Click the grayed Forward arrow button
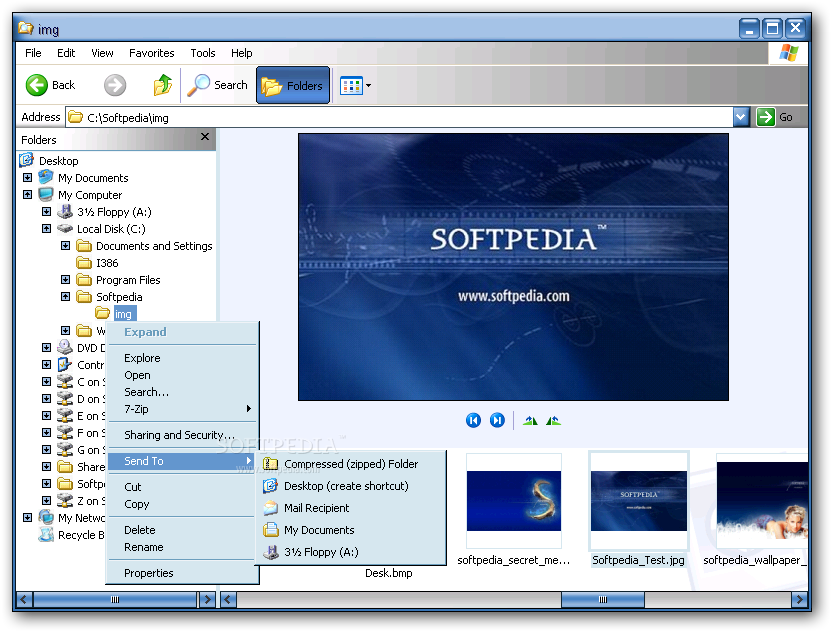Screen dimensions: 832x632 coord(115,85)
